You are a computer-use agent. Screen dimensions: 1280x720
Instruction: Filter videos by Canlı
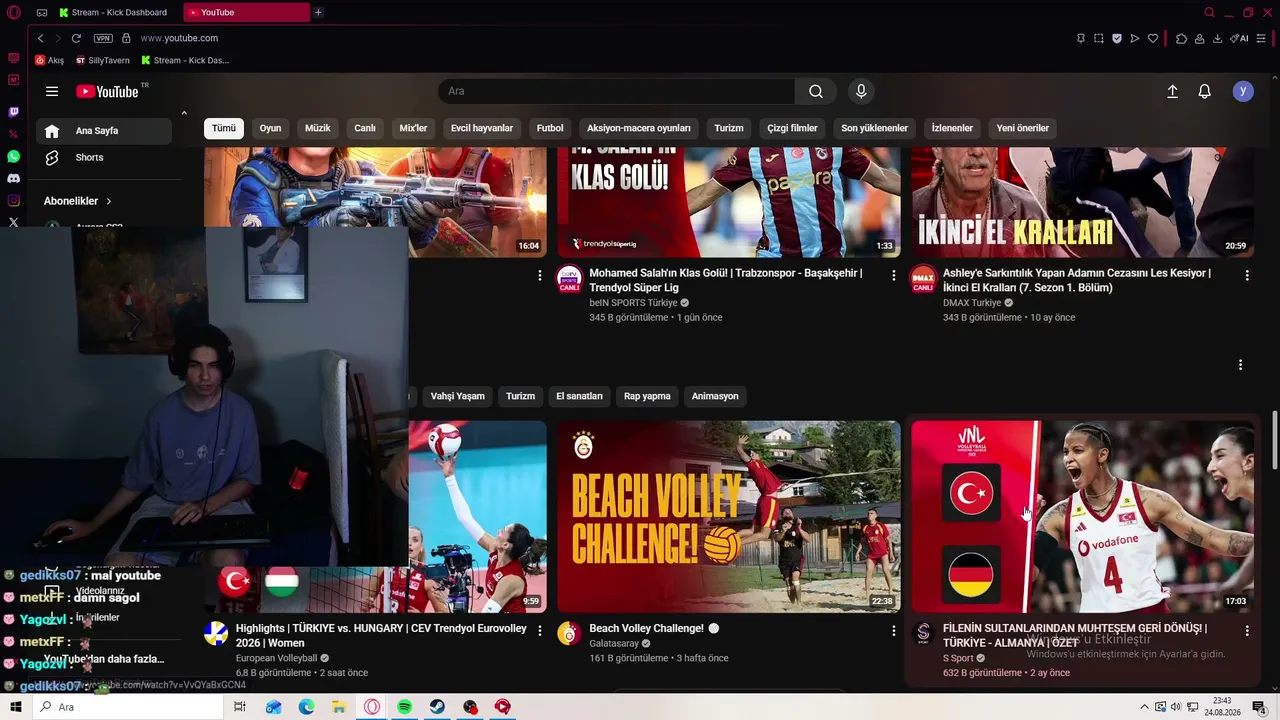point(365,128)
